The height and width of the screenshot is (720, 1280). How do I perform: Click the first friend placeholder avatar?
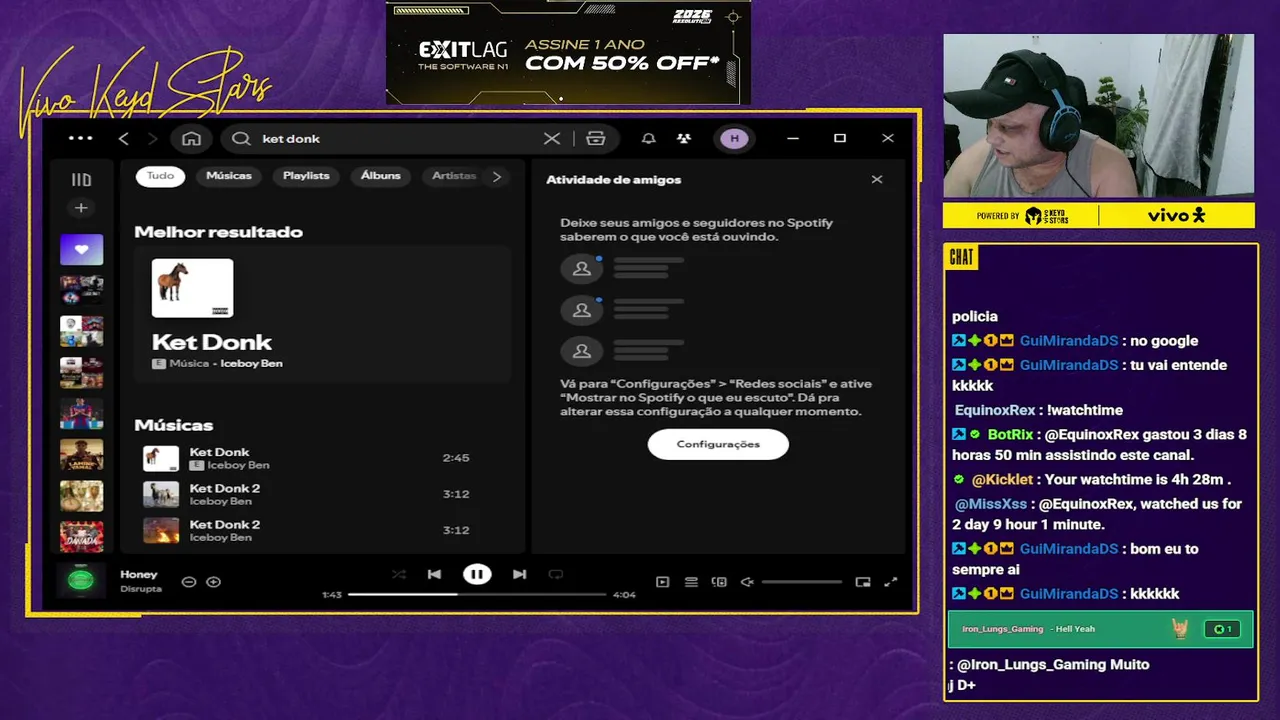[581, 269]
